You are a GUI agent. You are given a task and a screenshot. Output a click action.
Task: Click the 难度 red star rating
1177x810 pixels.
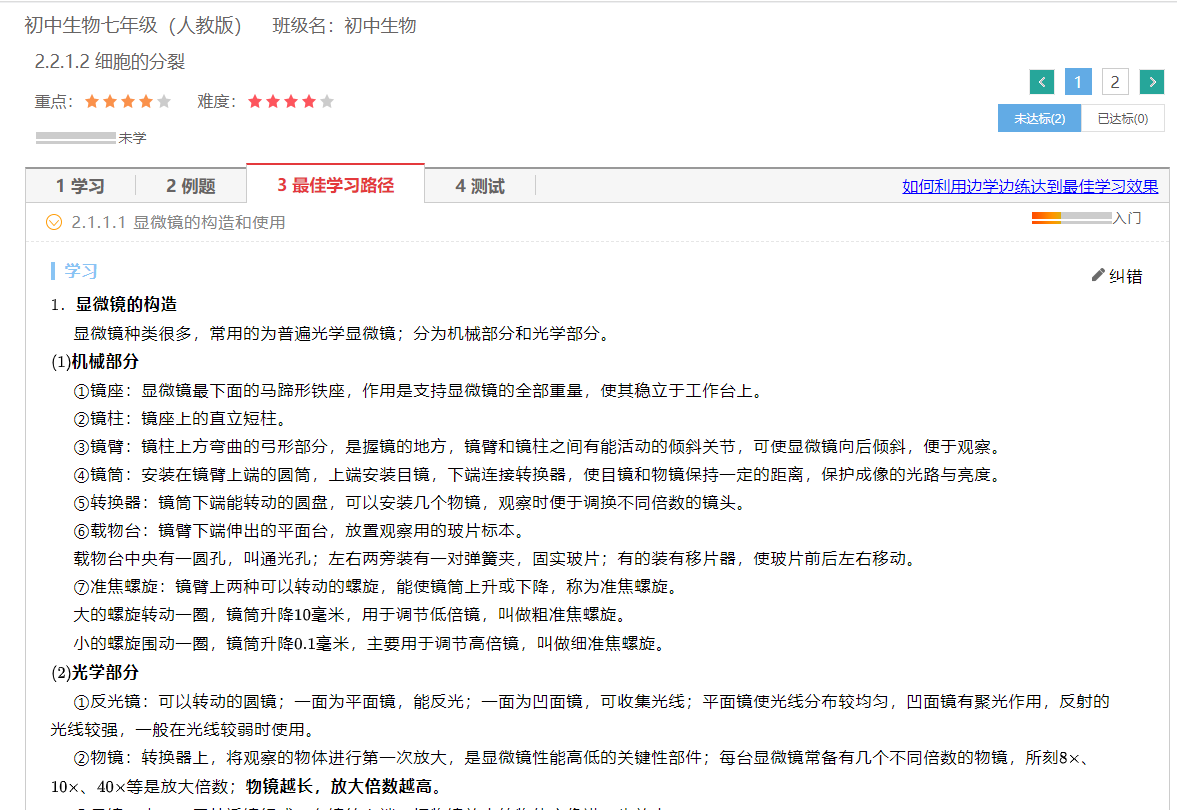290,101
